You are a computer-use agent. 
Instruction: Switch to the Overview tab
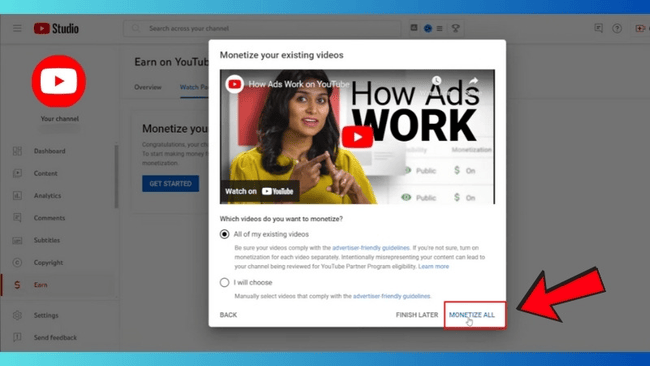coord(148,87)
